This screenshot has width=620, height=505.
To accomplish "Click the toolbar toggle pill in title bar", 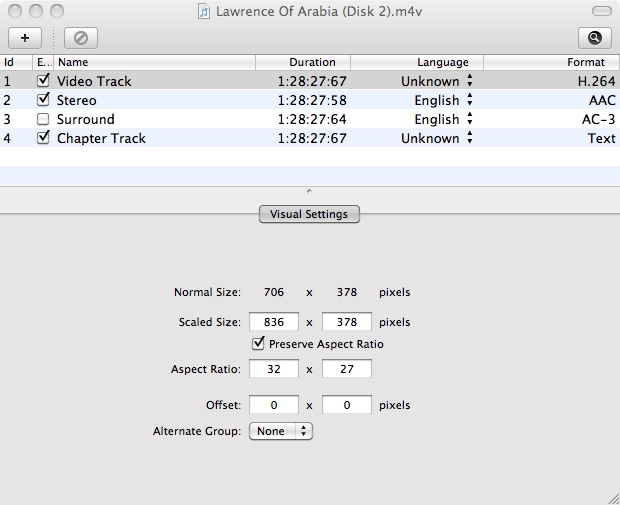I will [601, 11].
